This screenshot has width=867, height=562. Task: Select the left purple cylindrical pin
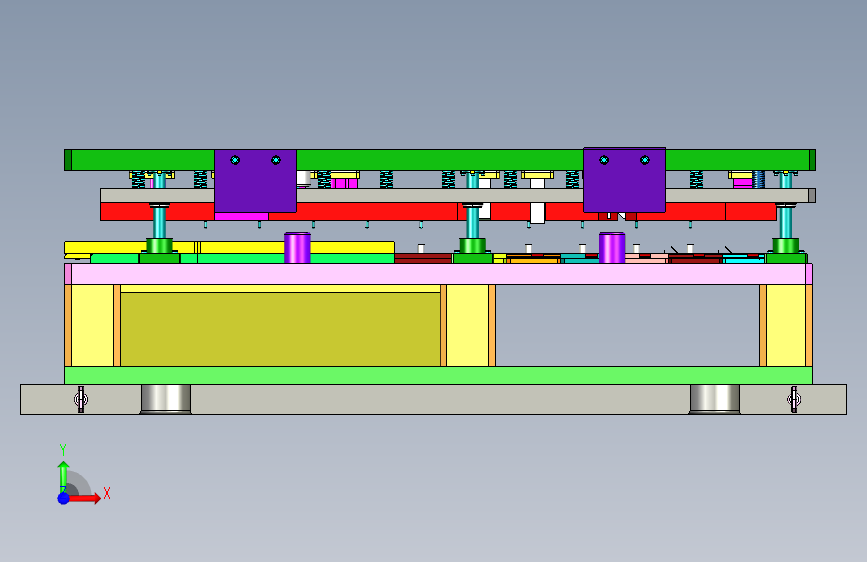tap(297, 248)
